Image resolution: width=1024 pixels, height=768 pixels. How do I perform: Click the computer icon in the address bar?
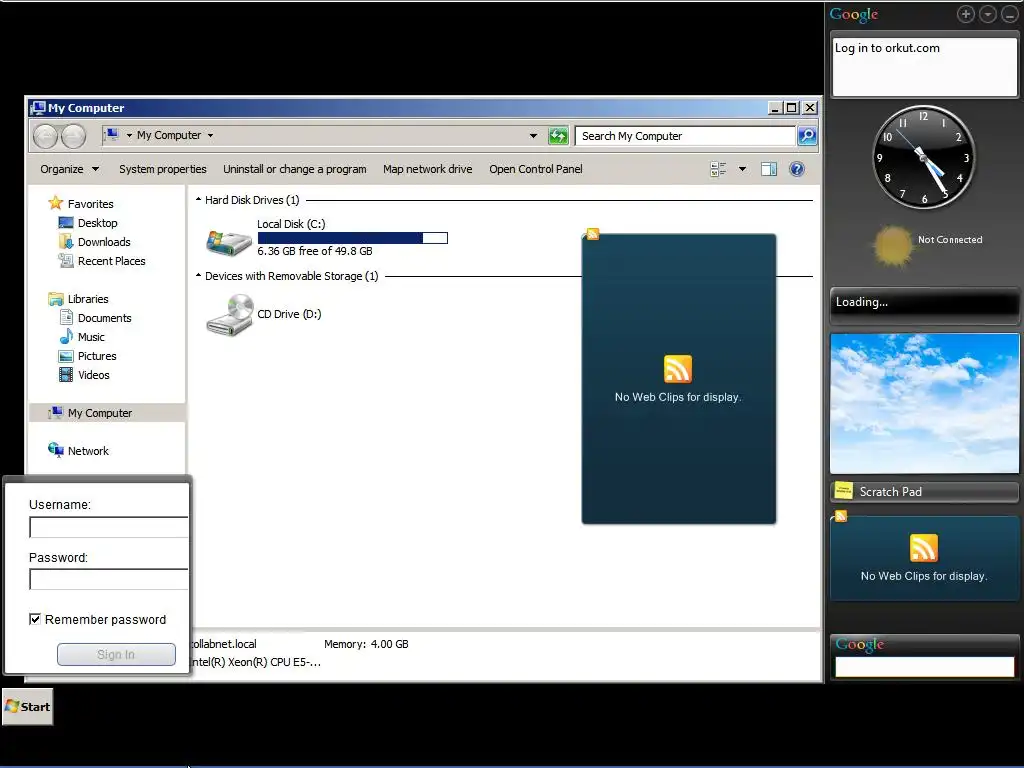tap(112, 135)
